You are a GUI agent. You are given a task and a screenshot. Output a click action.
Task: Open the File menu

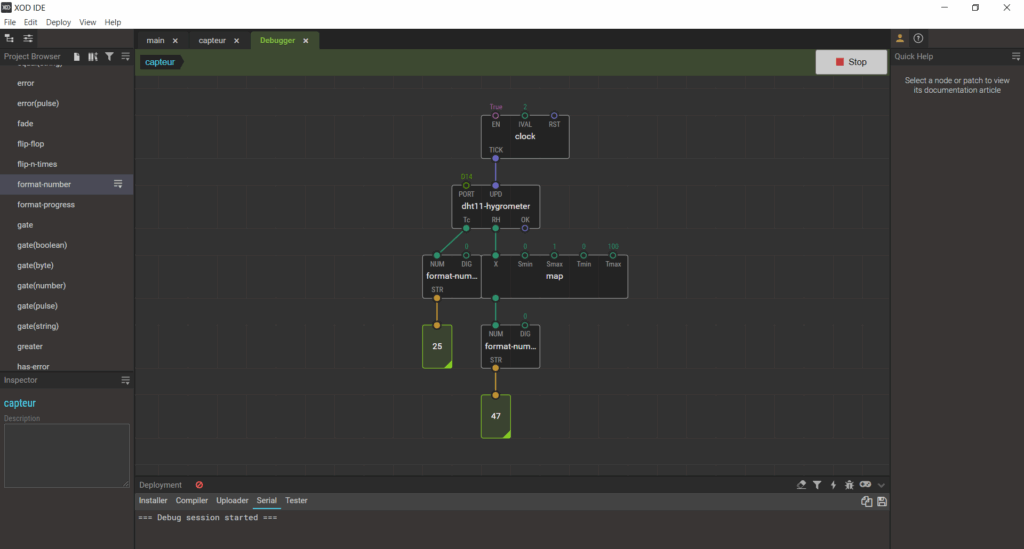click(10, 22)
